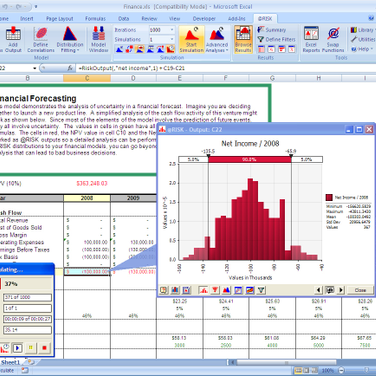Click the insert worksheet tab icon
This screenshot has width=376, height=376.
tap(30, 362)
